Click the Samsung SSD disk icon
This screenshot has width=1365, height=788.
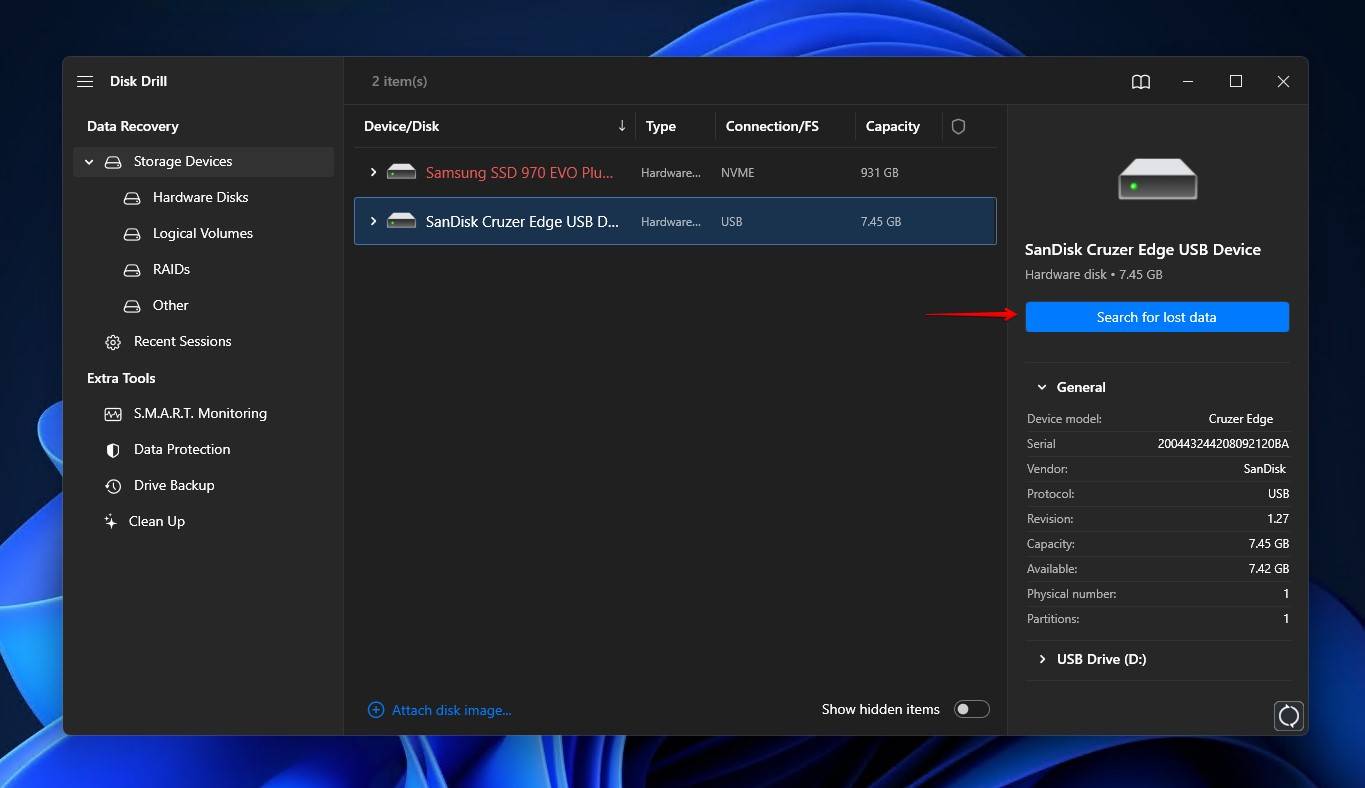pos(401,173)
